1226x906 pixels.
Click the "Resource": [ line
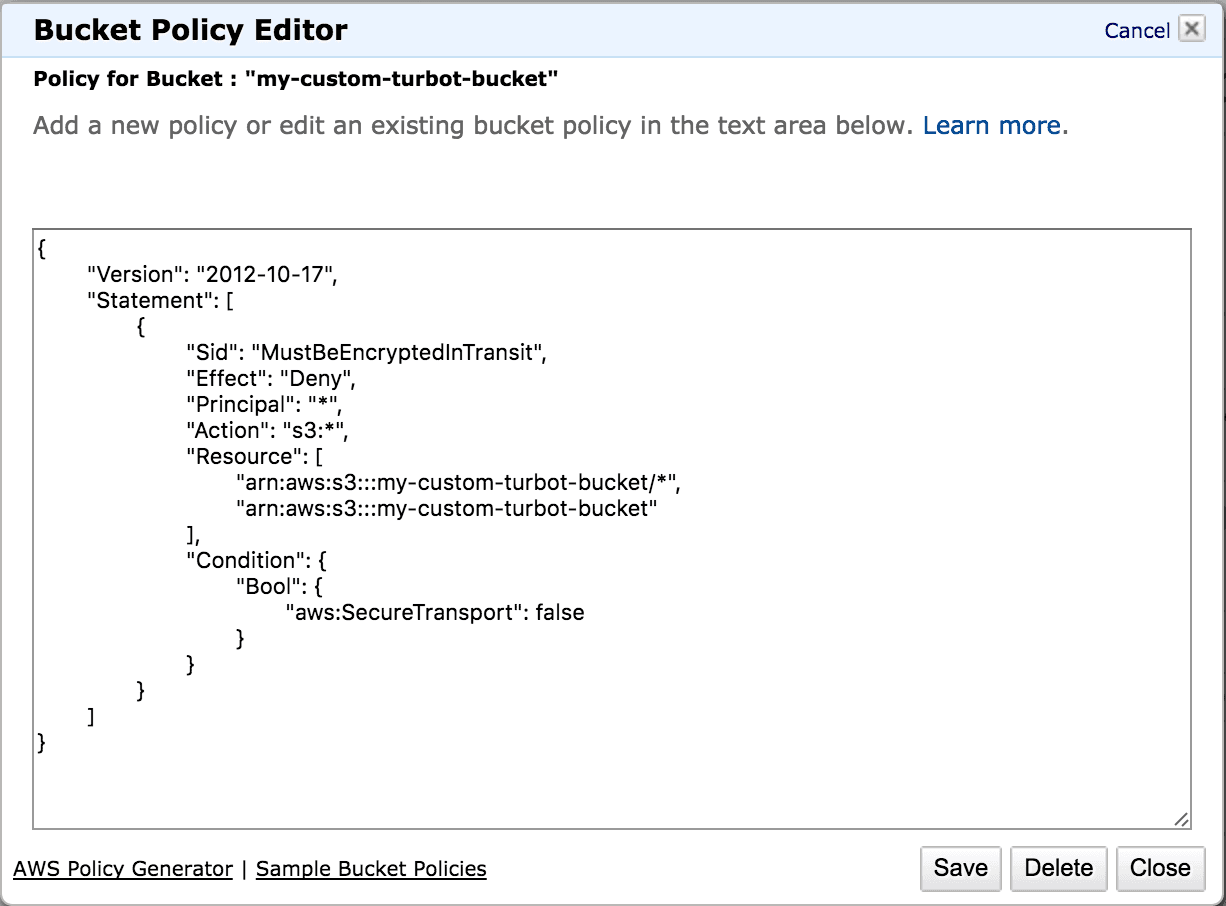255,456
